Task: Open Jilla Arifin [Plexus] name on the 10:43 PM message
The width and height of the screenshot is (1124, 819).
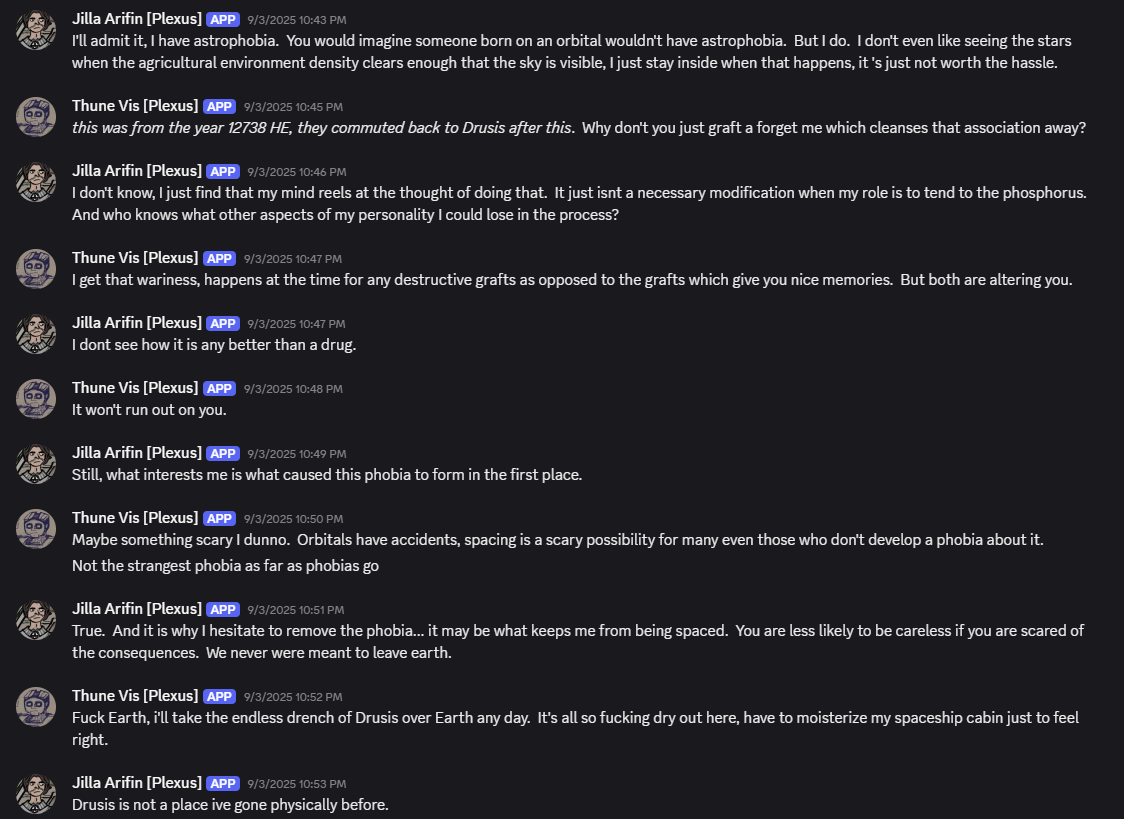Action: (136, 19)
